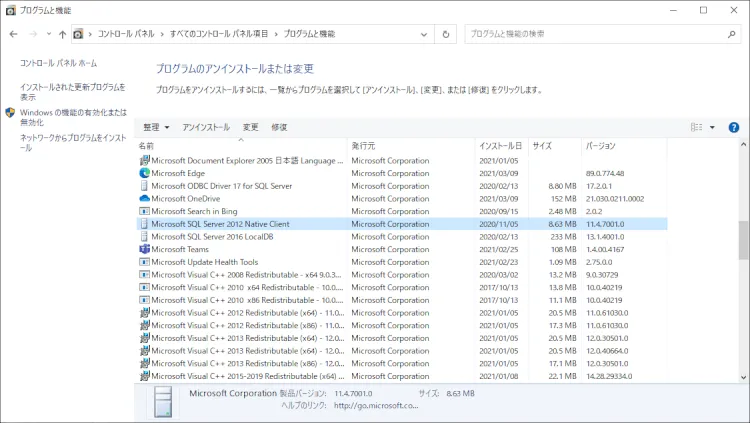
Task: Click the 変更 toolbar button
Action: coord(251,127)
